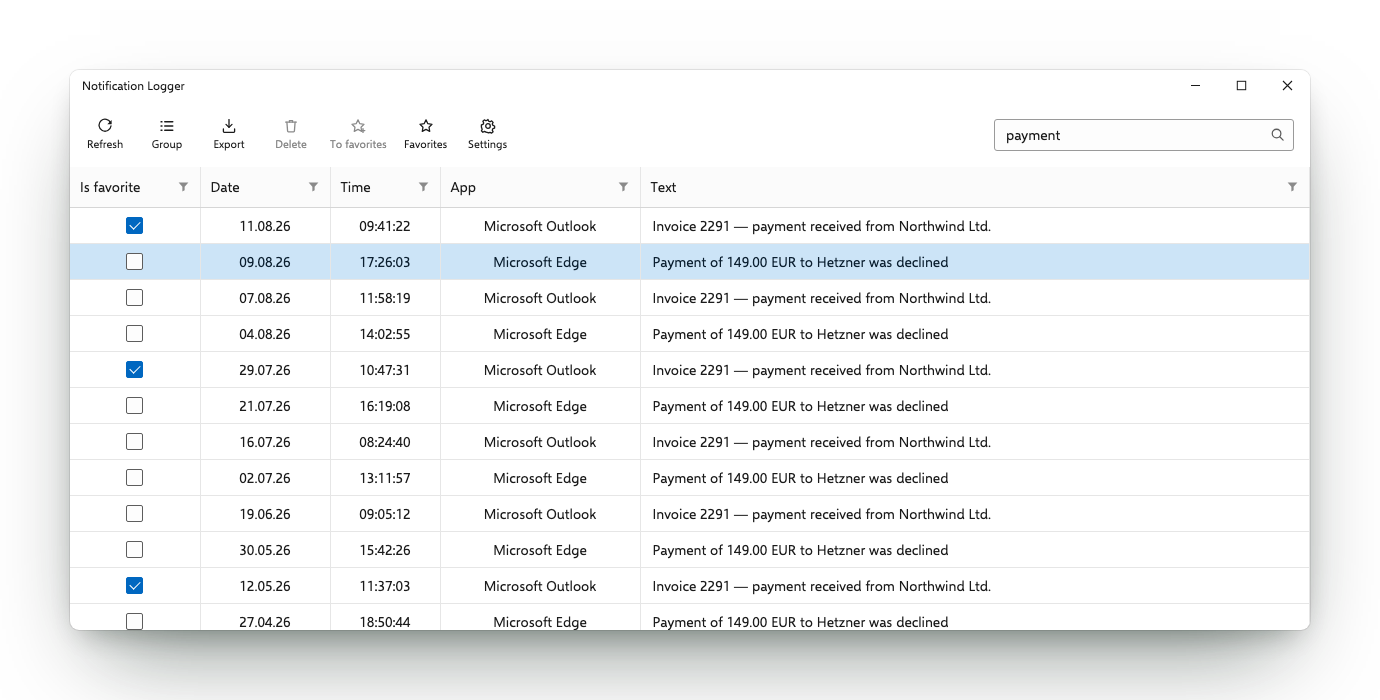
Task: Click the Refresh toolbar icon
Action: point(105,126)
